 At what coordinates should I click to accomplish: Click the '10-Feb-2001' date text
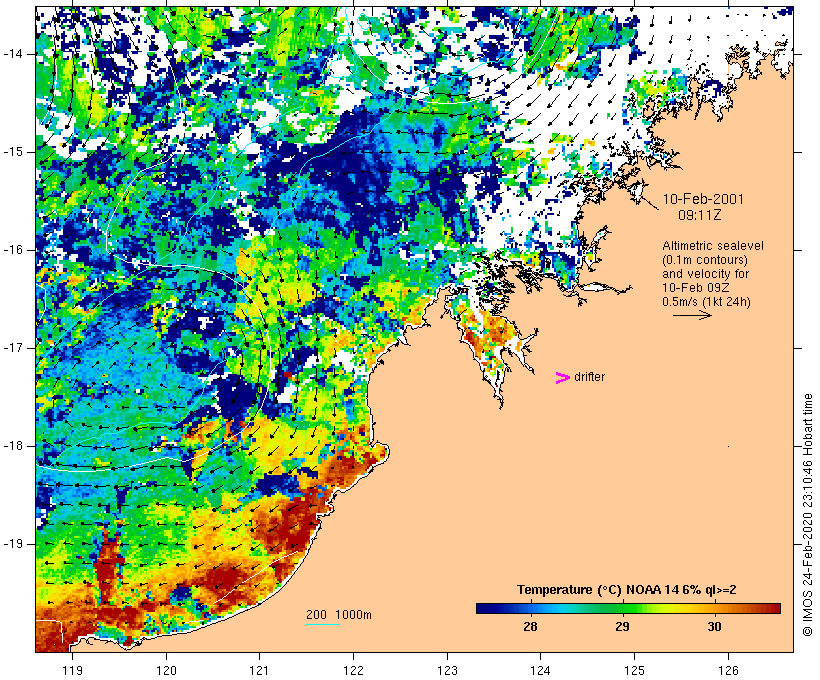703,199
